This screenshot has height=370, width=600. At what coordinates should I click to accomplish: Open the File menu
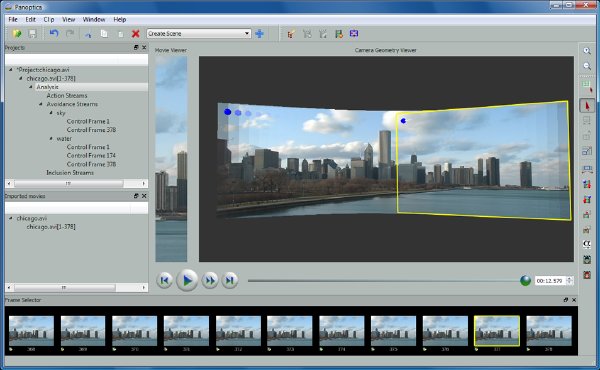13,20
